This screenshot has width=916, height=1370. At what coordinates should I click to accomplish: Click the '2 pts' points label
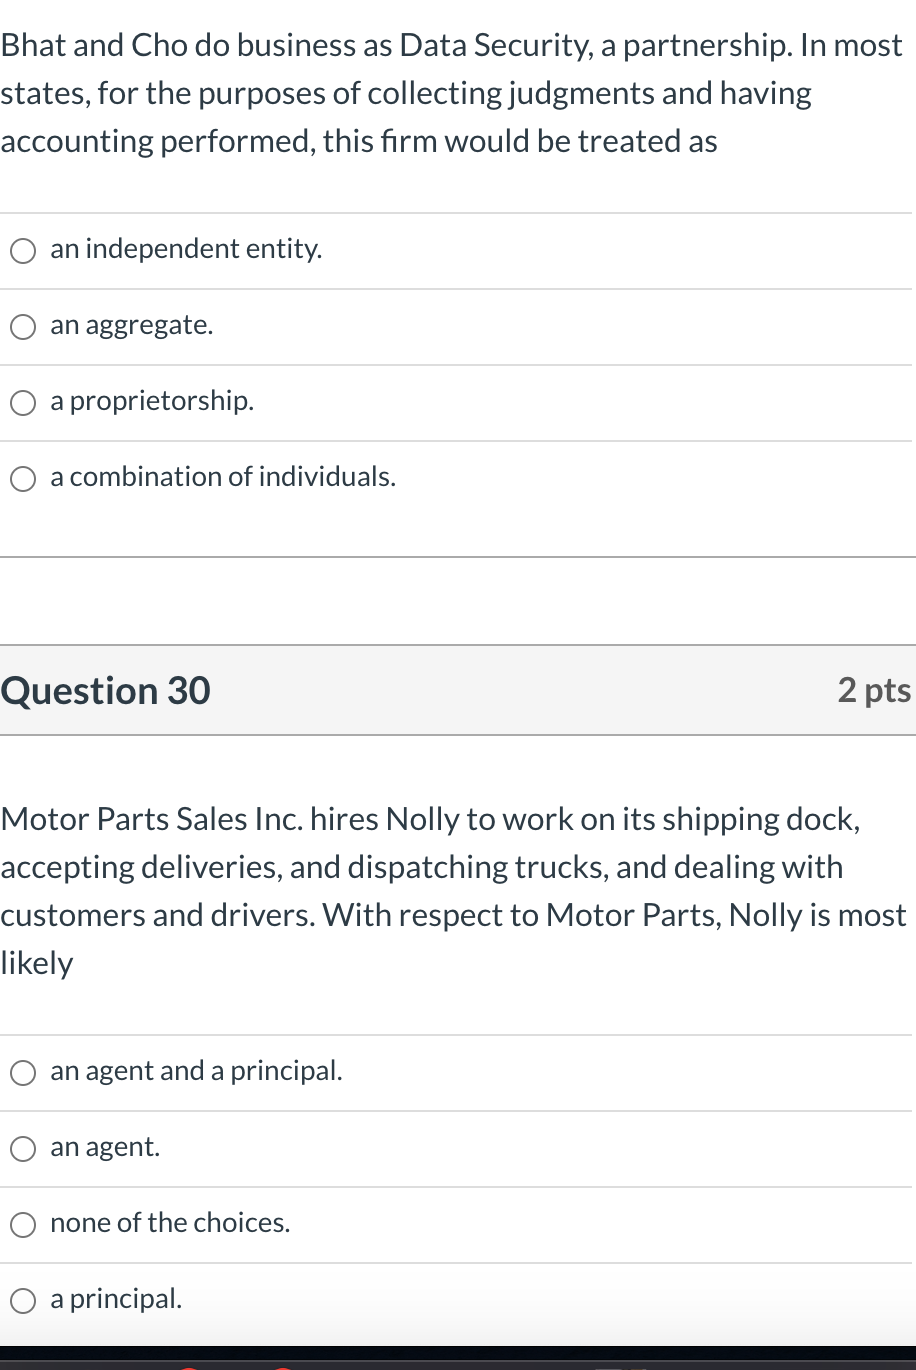[873, 690]
